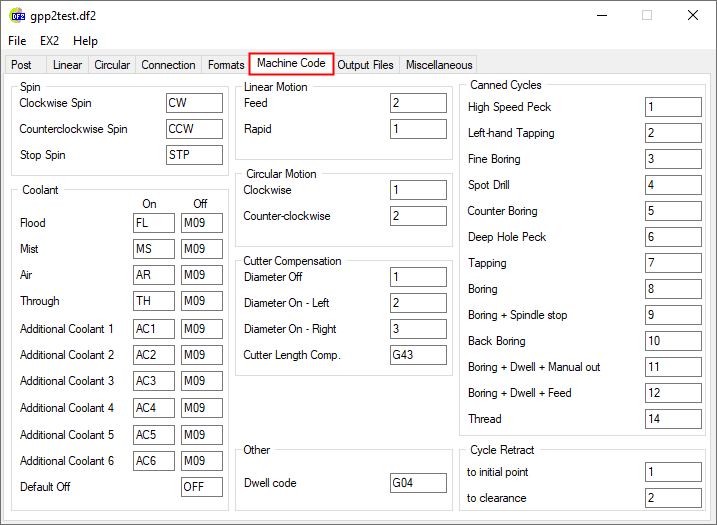
Task: Click the gpp2test.df2 app icon in title bar
Action: (x=18, y=16)
